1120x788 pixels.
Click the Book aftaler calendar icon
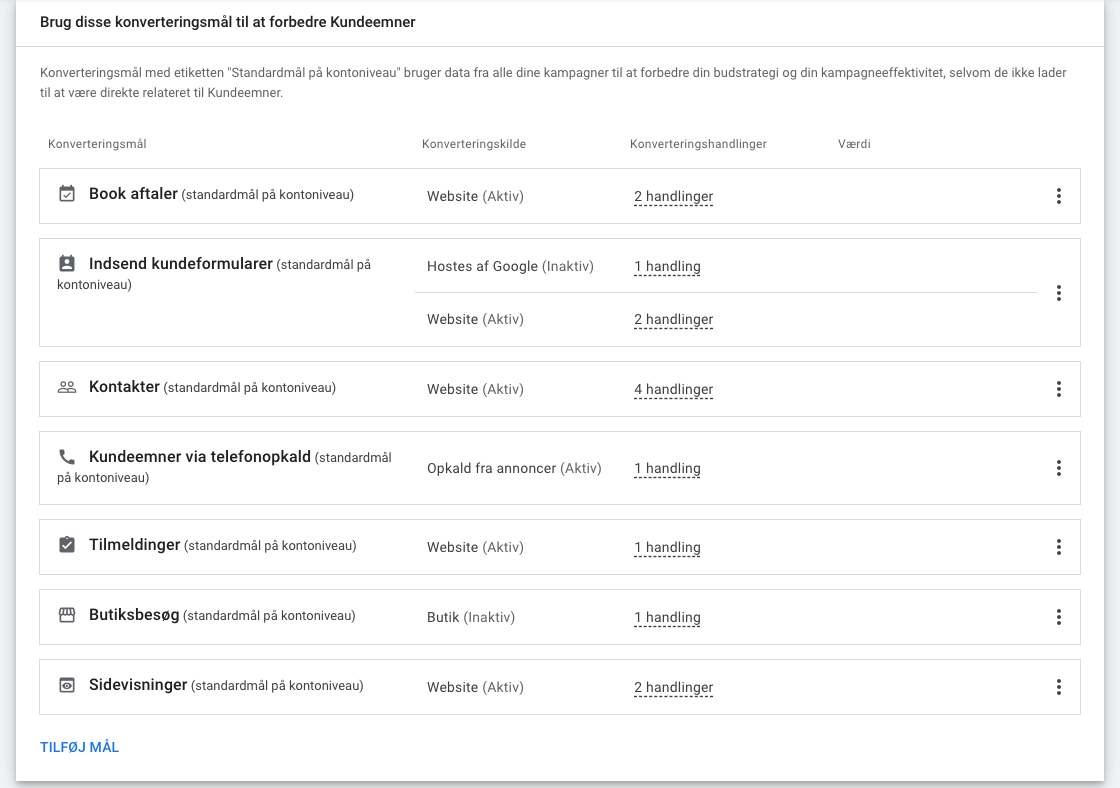[66, 194]
